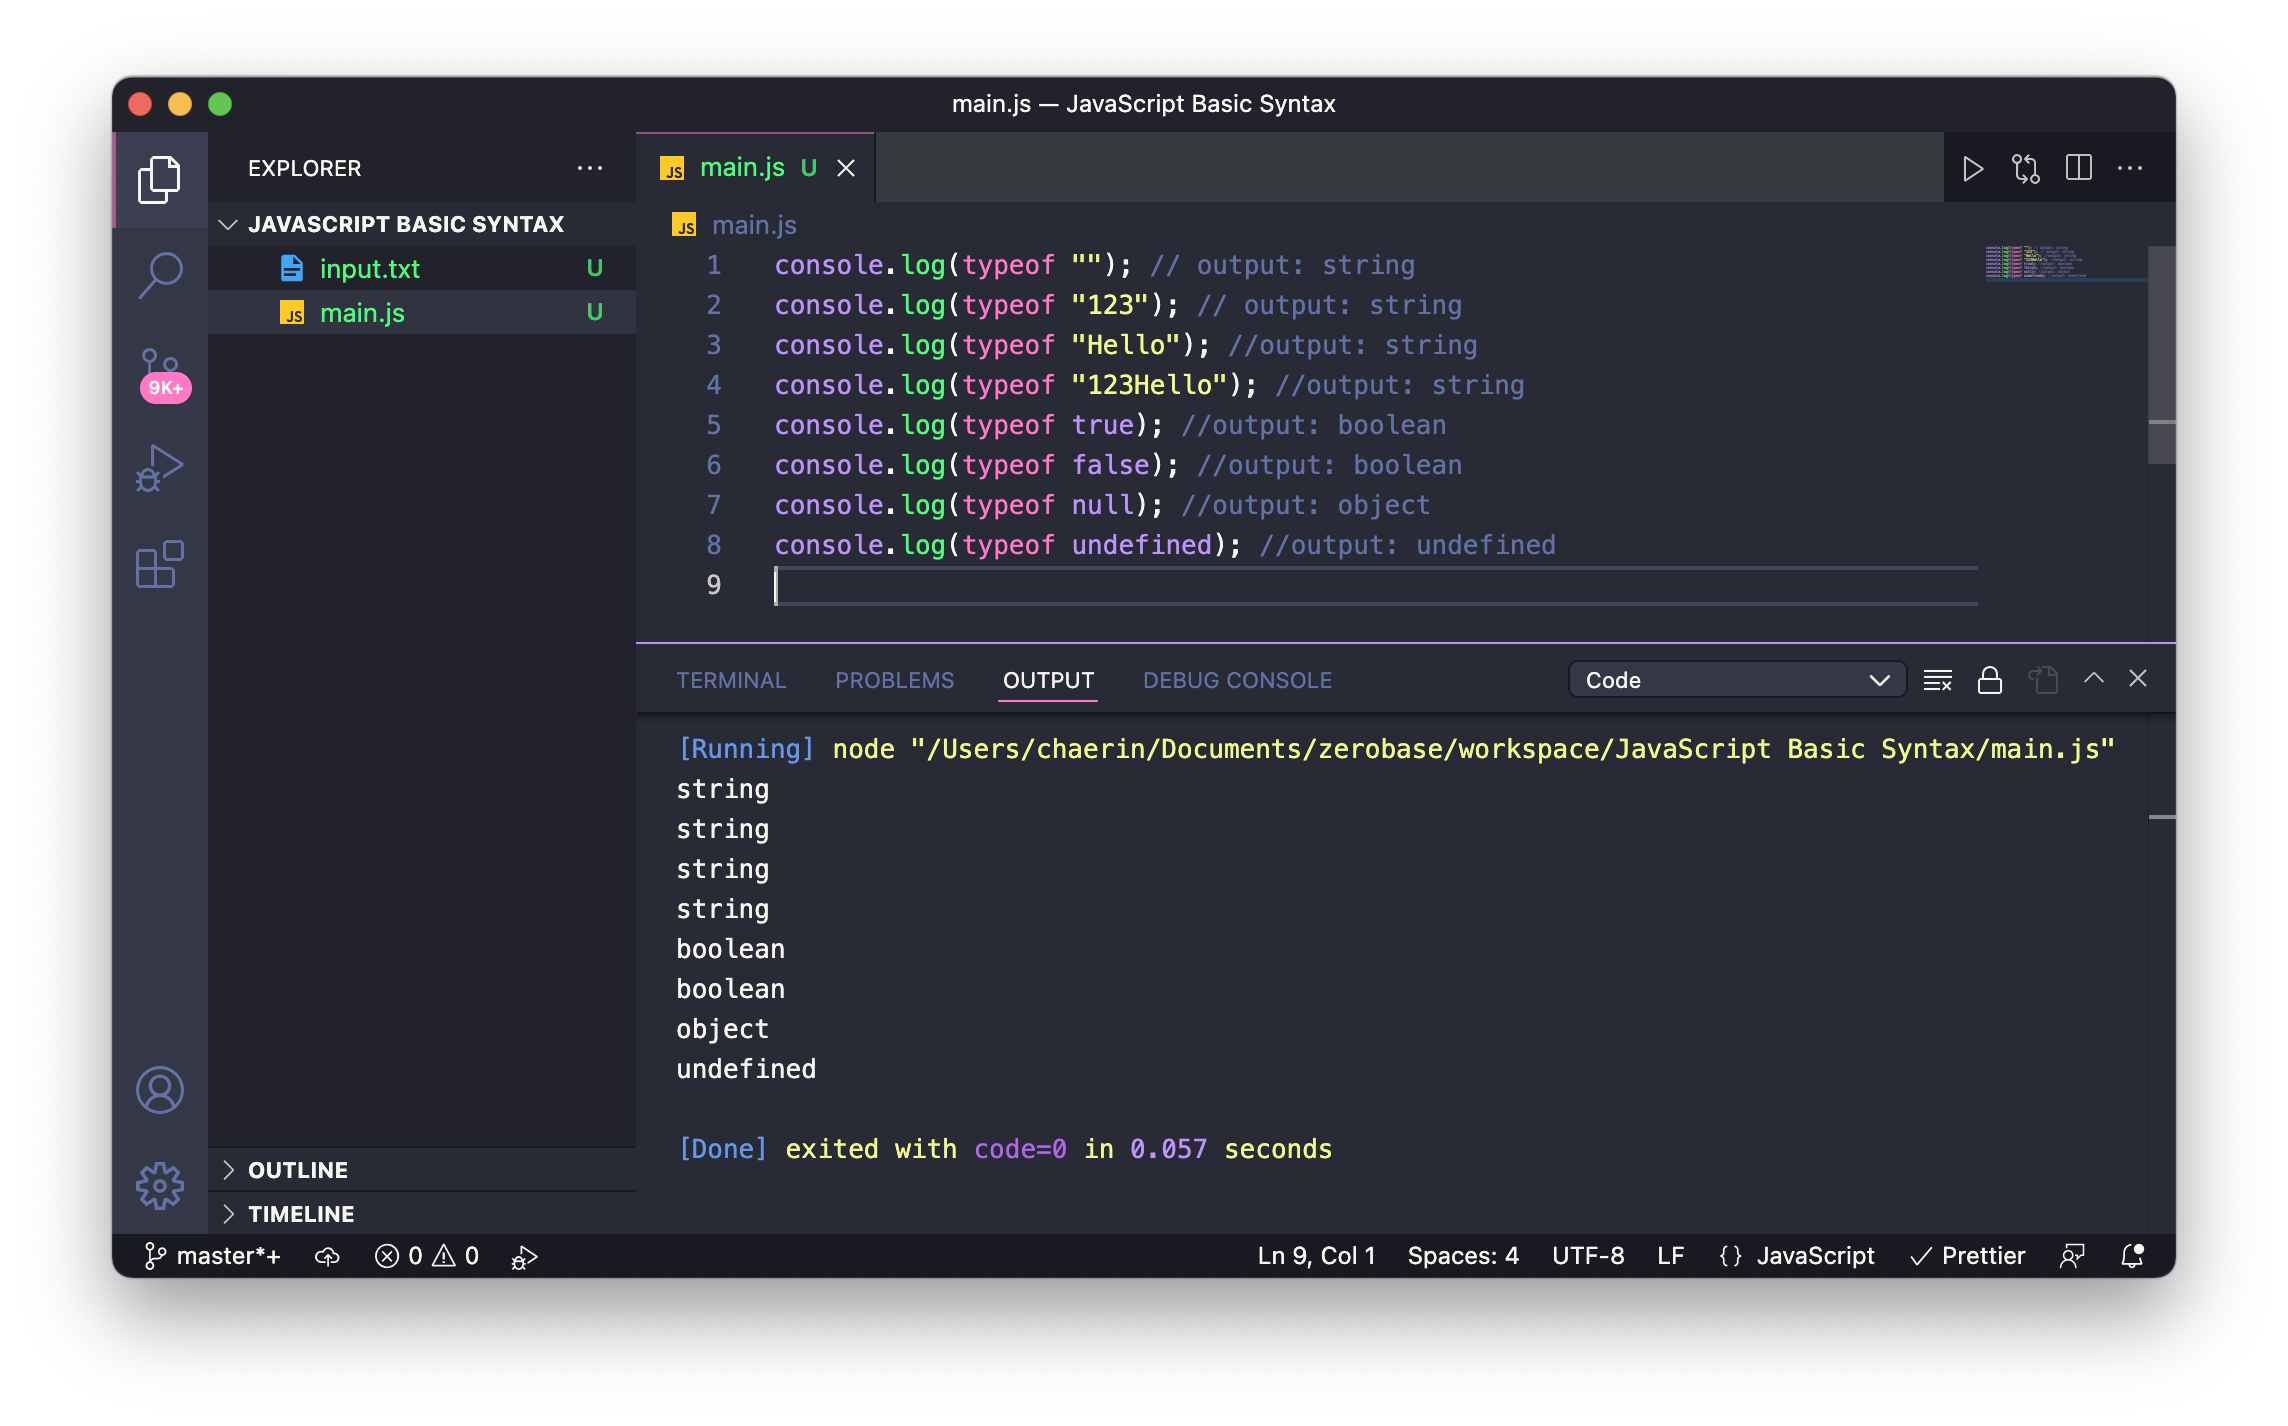Toggle Prettier formatter in status bar

click(1968, 1255)
